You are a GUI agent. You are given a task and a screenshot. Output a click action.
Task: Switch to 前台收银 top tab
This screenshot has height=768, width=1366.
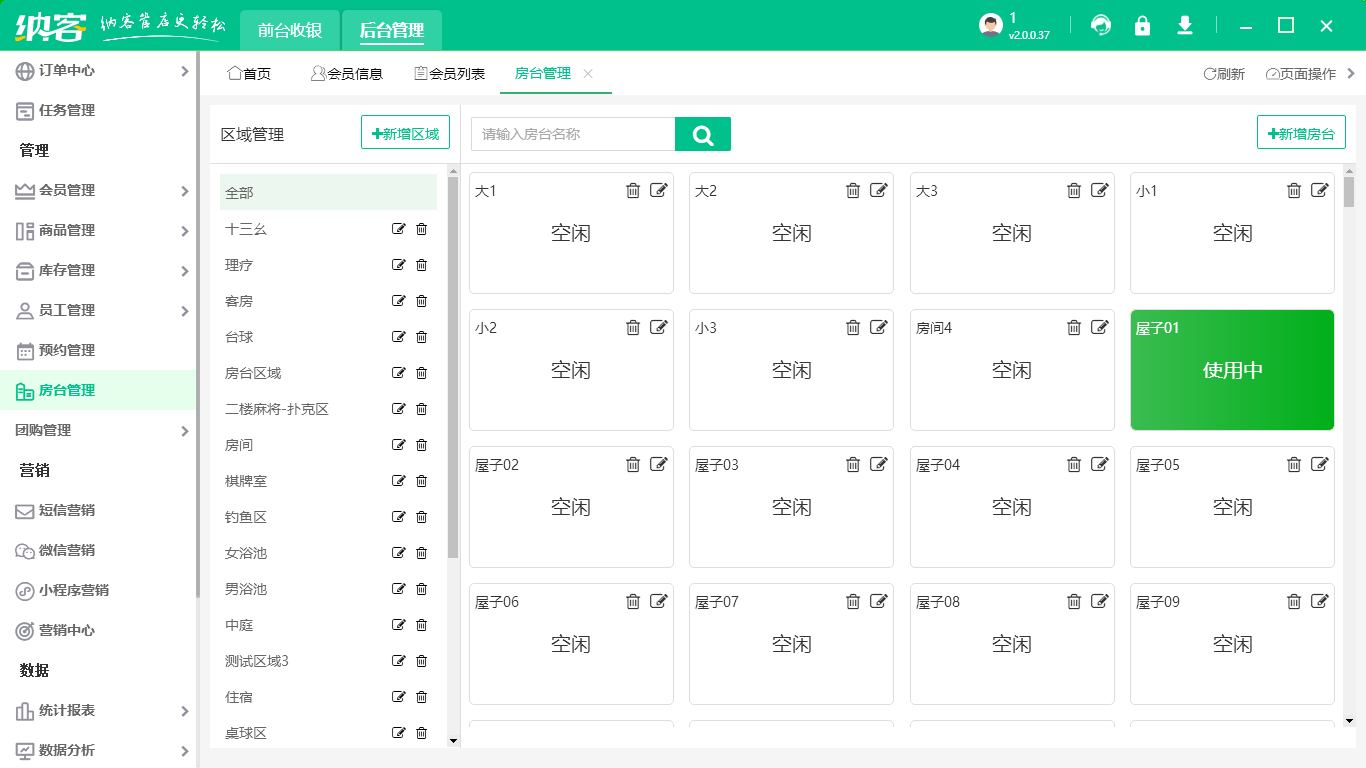(x=290, y=30)
